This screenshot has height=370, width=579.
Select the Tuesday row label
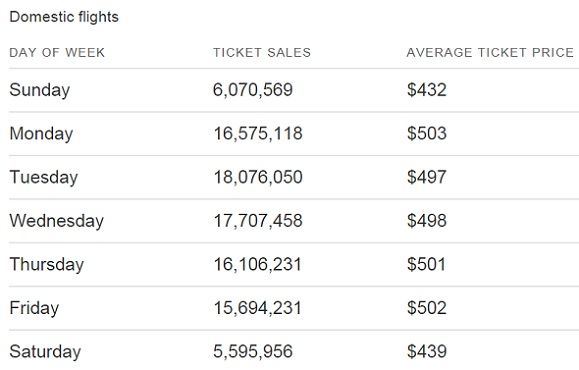(x=44, y=177)
